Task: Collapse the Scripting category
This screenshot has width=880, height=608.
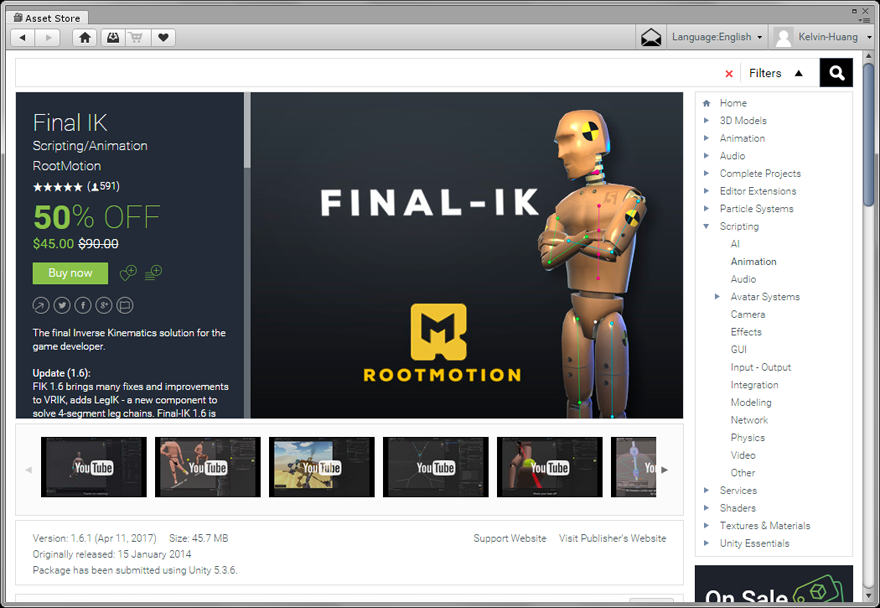Action: click(706, 226)
